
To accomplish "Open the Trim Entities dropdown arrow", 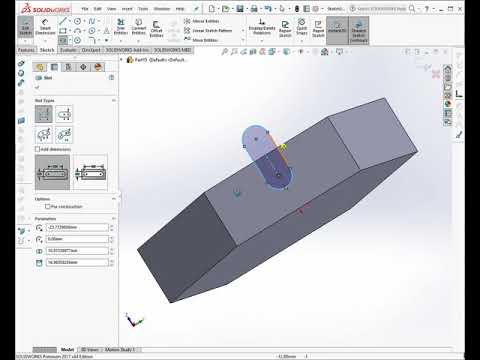I will 121,41.
